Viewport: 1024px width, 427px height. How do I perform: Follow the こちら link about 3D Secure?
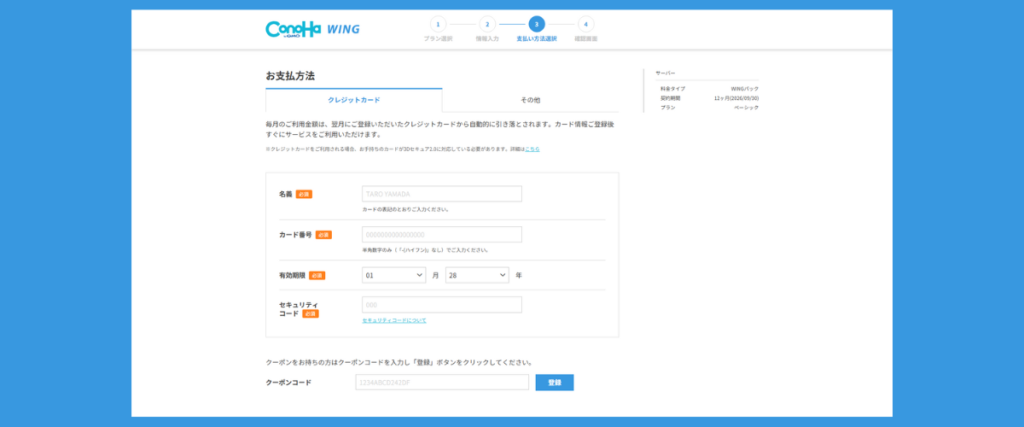click(532, 149)
